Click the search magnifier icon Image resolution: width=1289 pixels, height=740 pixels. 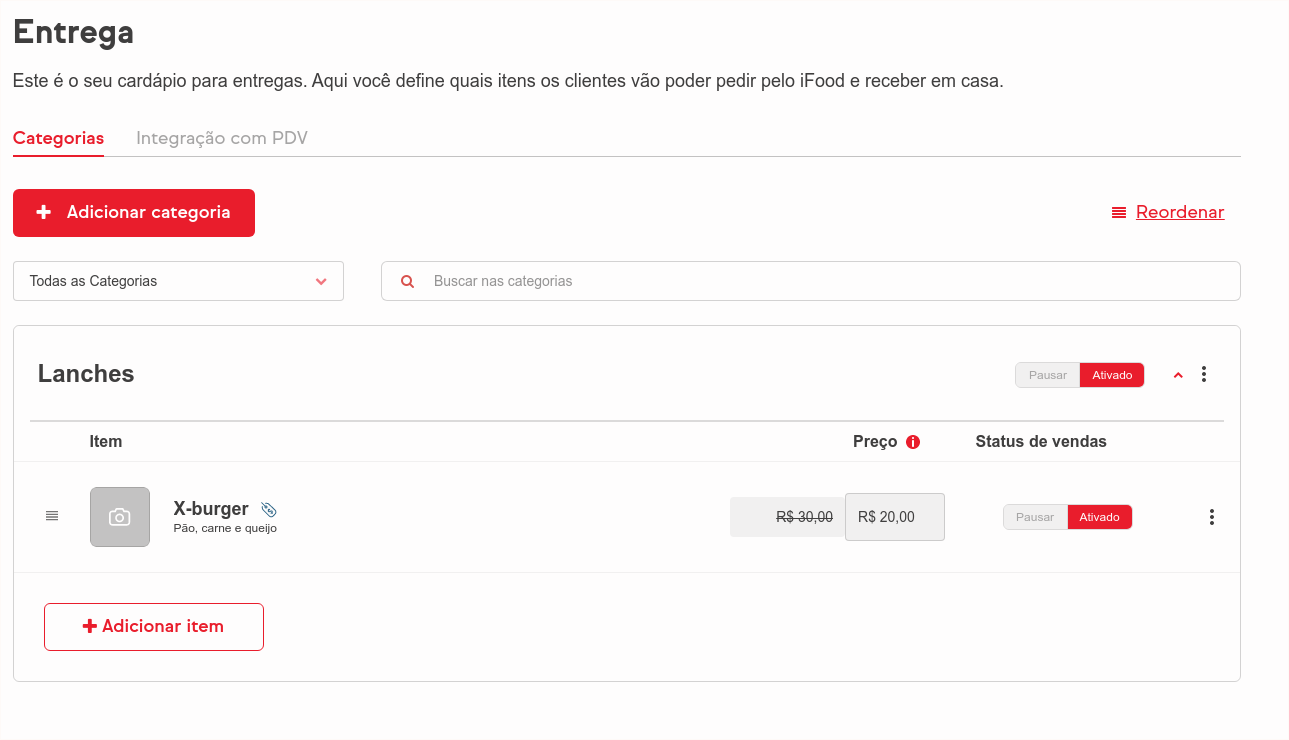click(x=407, y=281)
